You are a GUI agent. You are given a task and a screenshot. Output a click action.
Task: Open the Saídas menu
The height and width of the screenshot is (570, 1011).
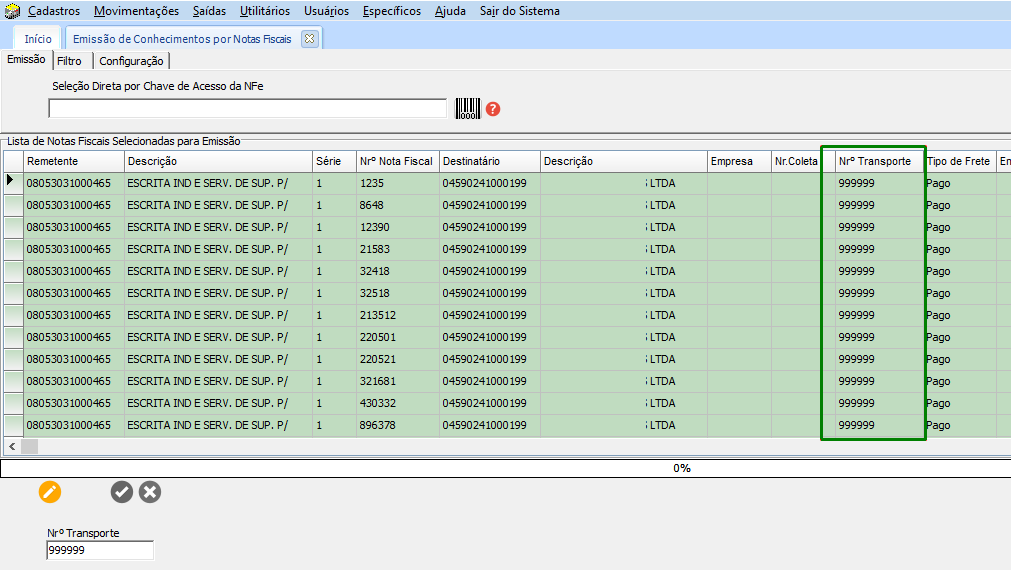(x=210, y=11)
